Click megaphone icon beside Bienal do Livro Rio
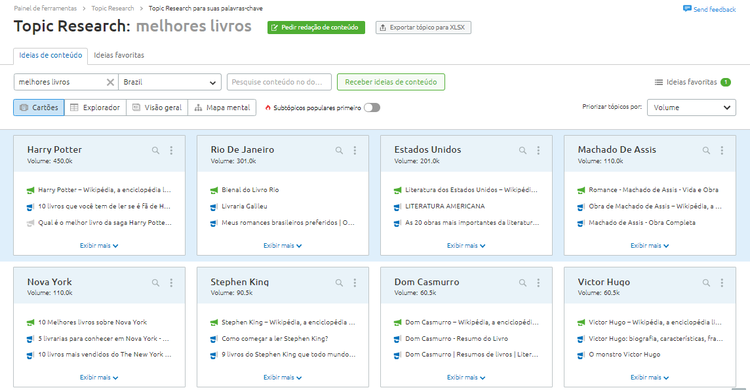This screenshot has width=750, height=390. 214,190
